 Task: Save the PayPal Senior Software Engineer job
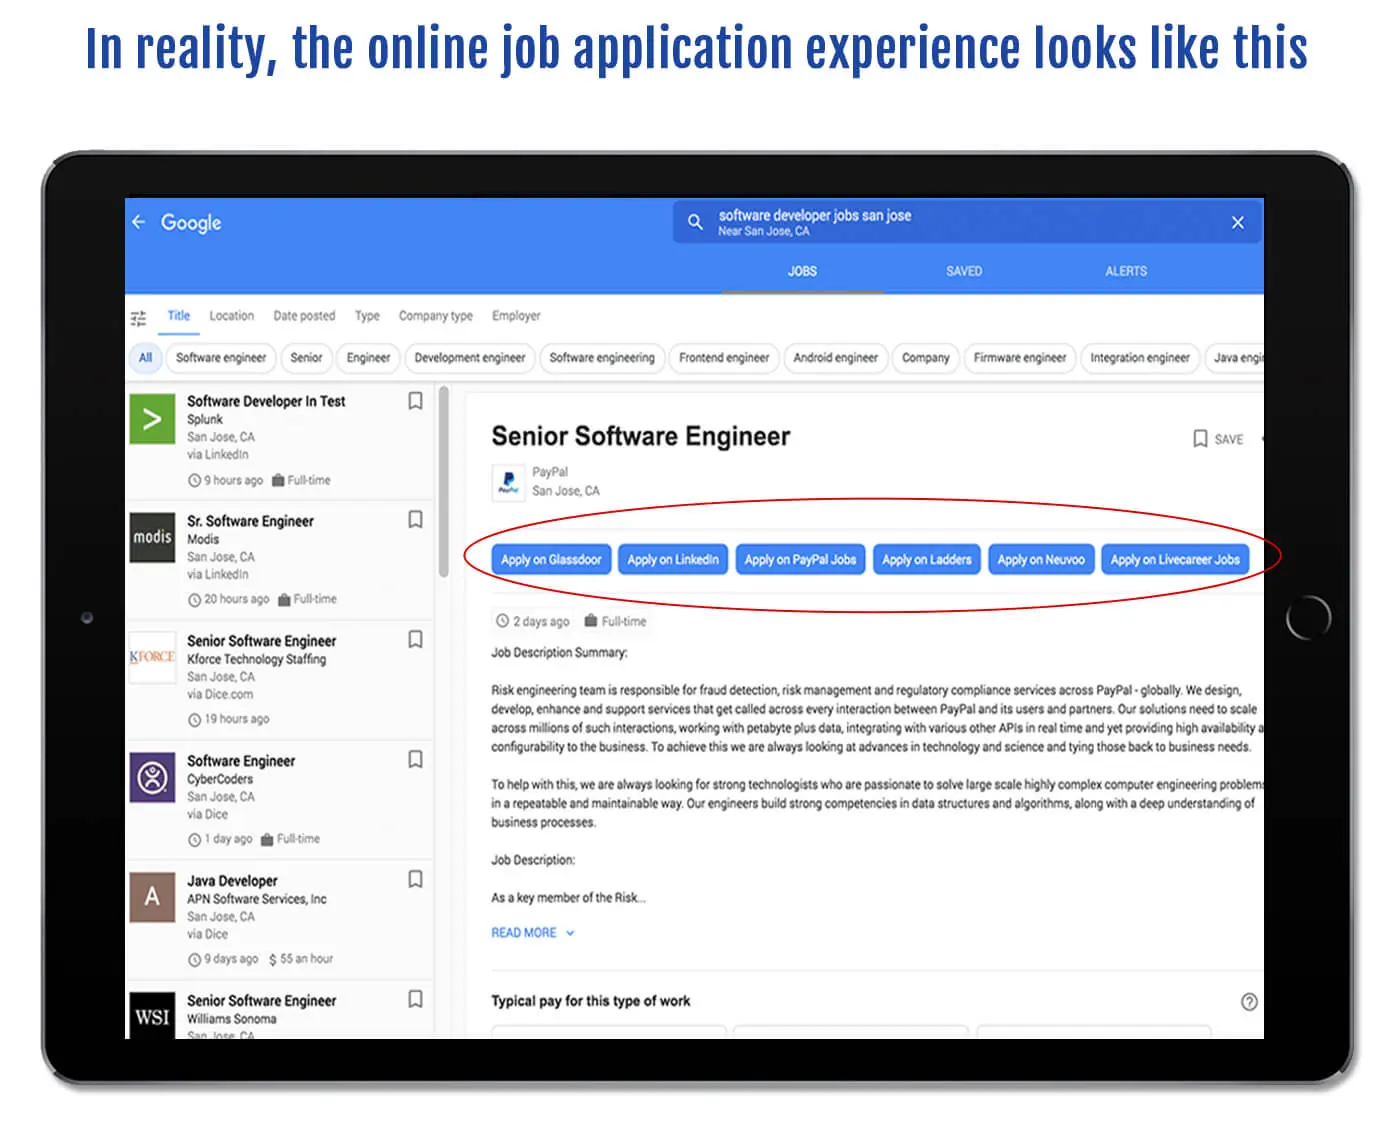point(1218,439)
